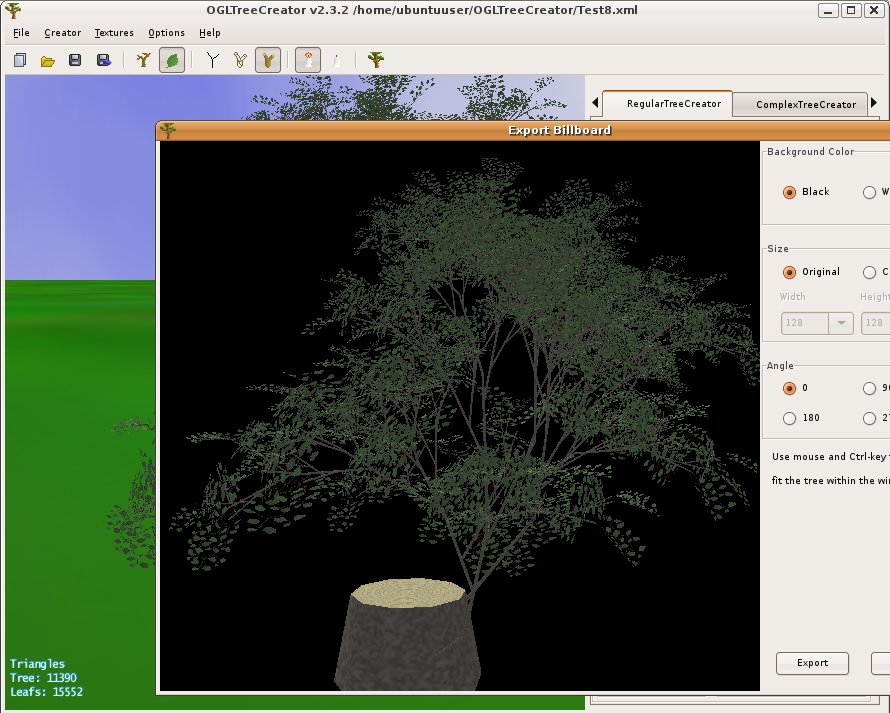Viewport: 890px width, 713px height.
Task: Click the New file toolbar icon
Action: point(20,61)
